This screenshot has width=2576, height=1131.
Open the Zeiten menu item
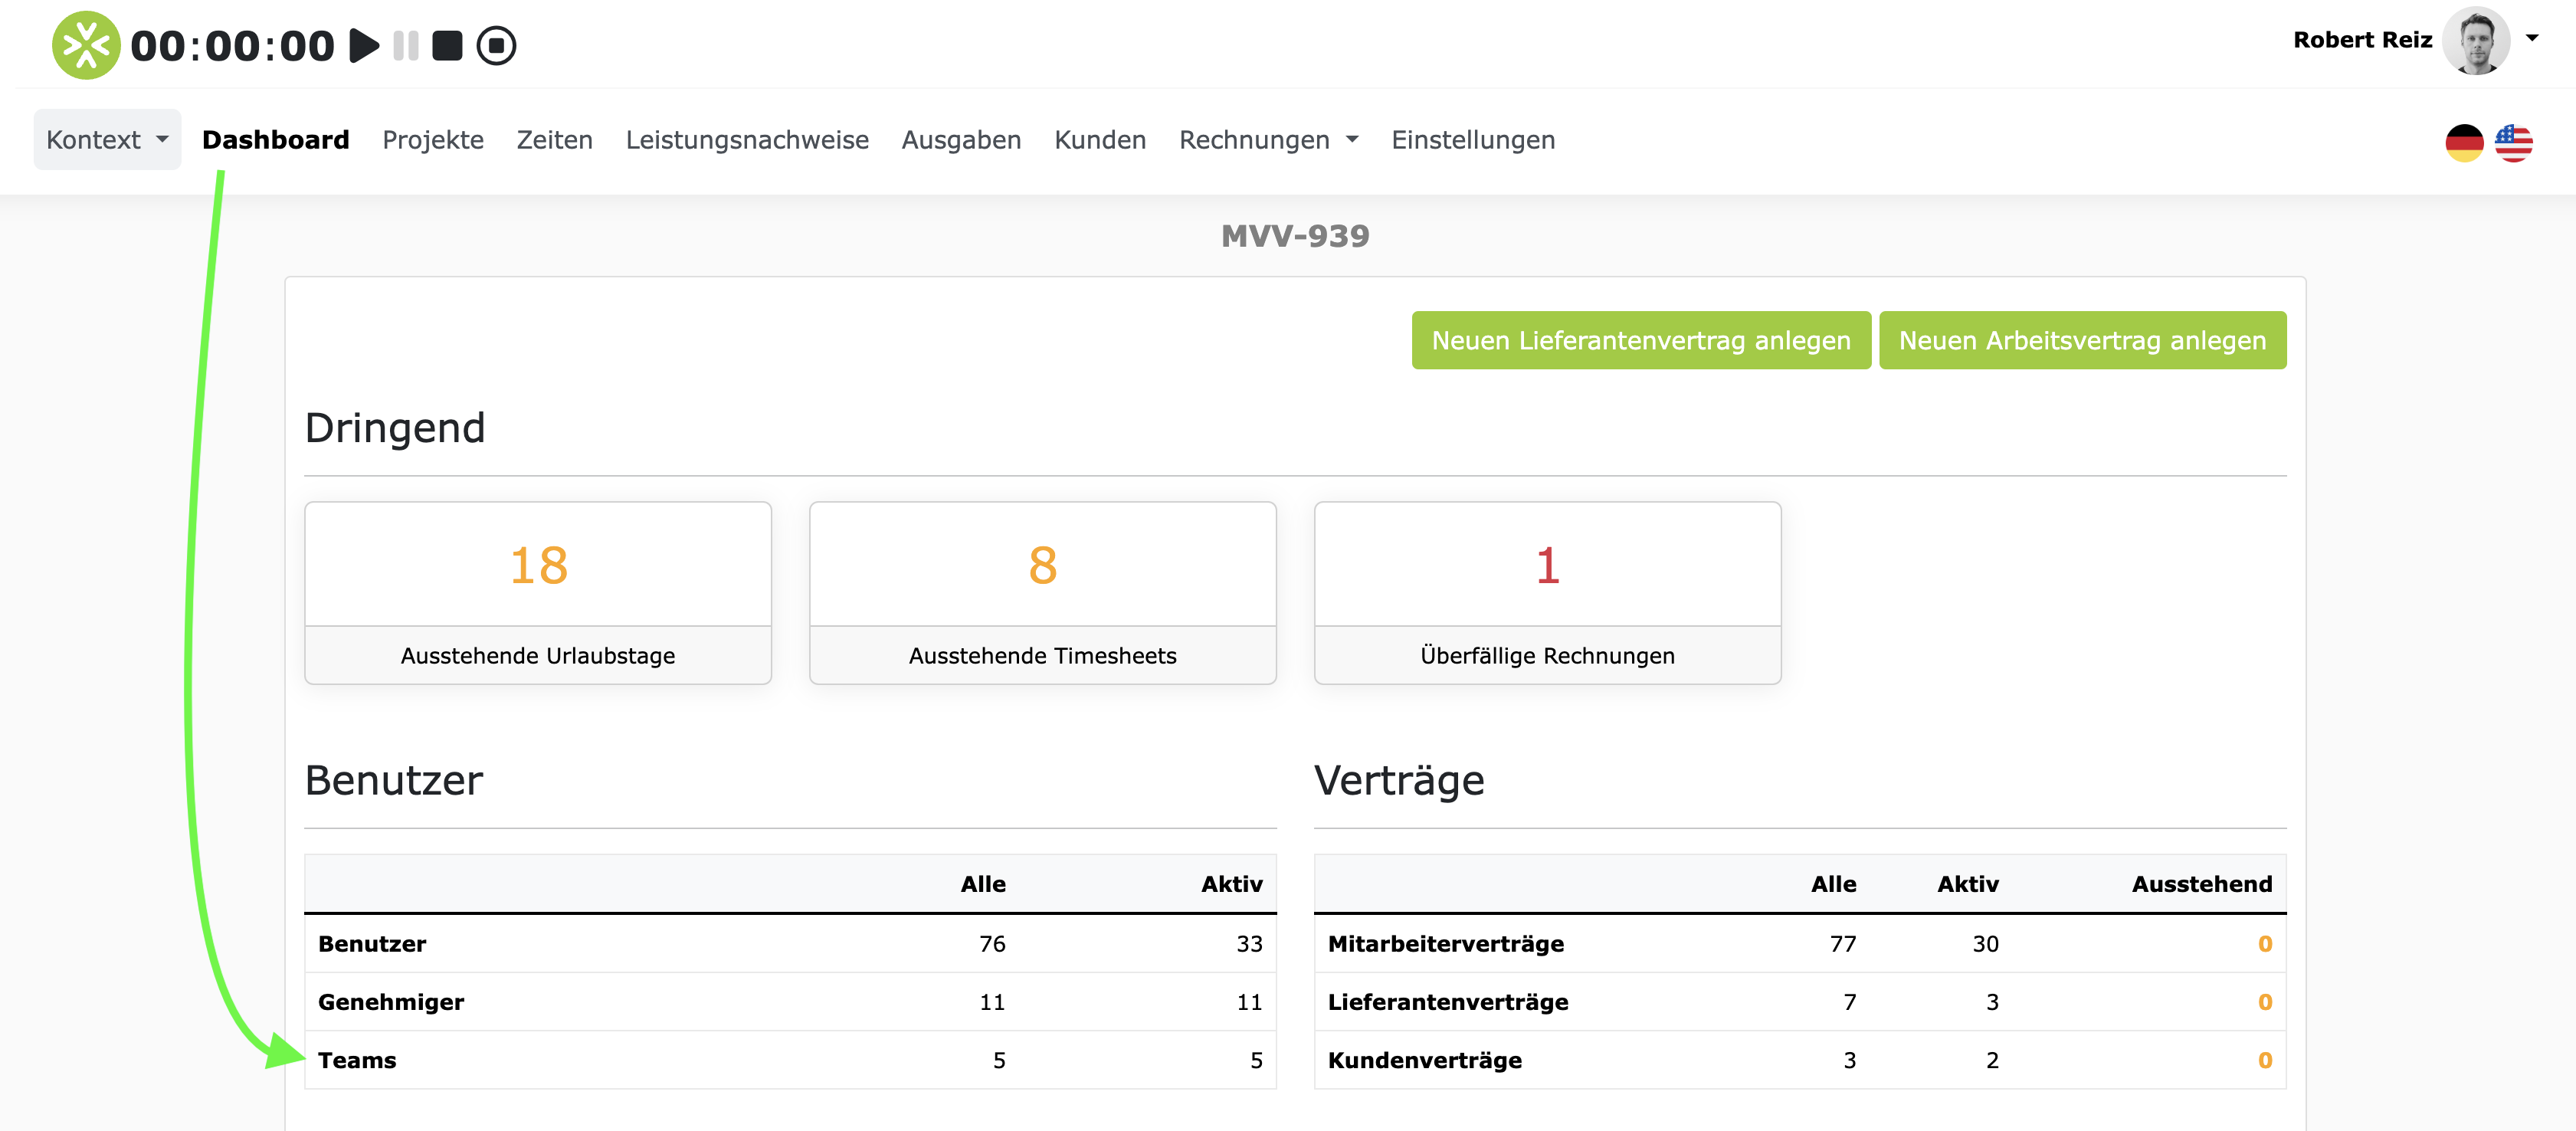(554, 139)
